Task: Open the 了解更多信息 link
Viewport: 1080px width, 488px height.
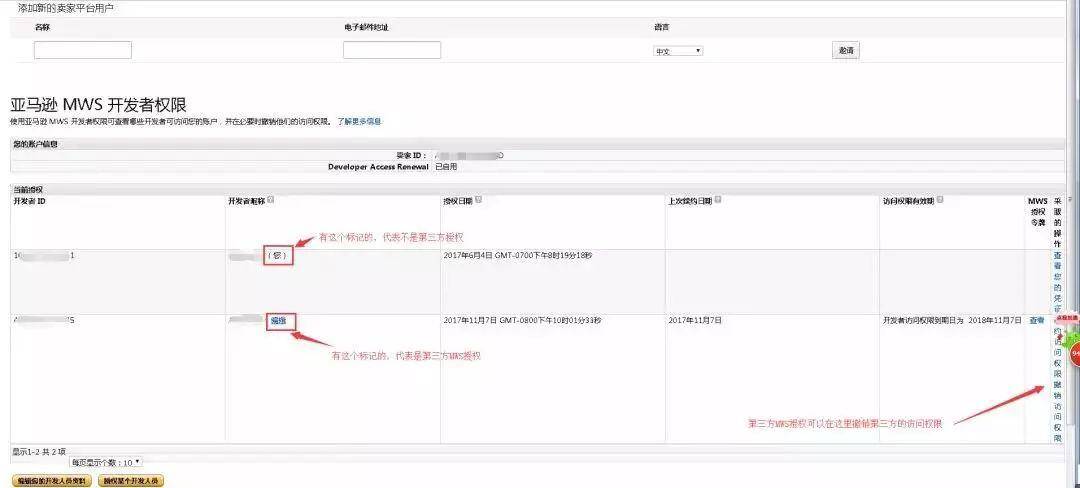Action: (359, 121)
